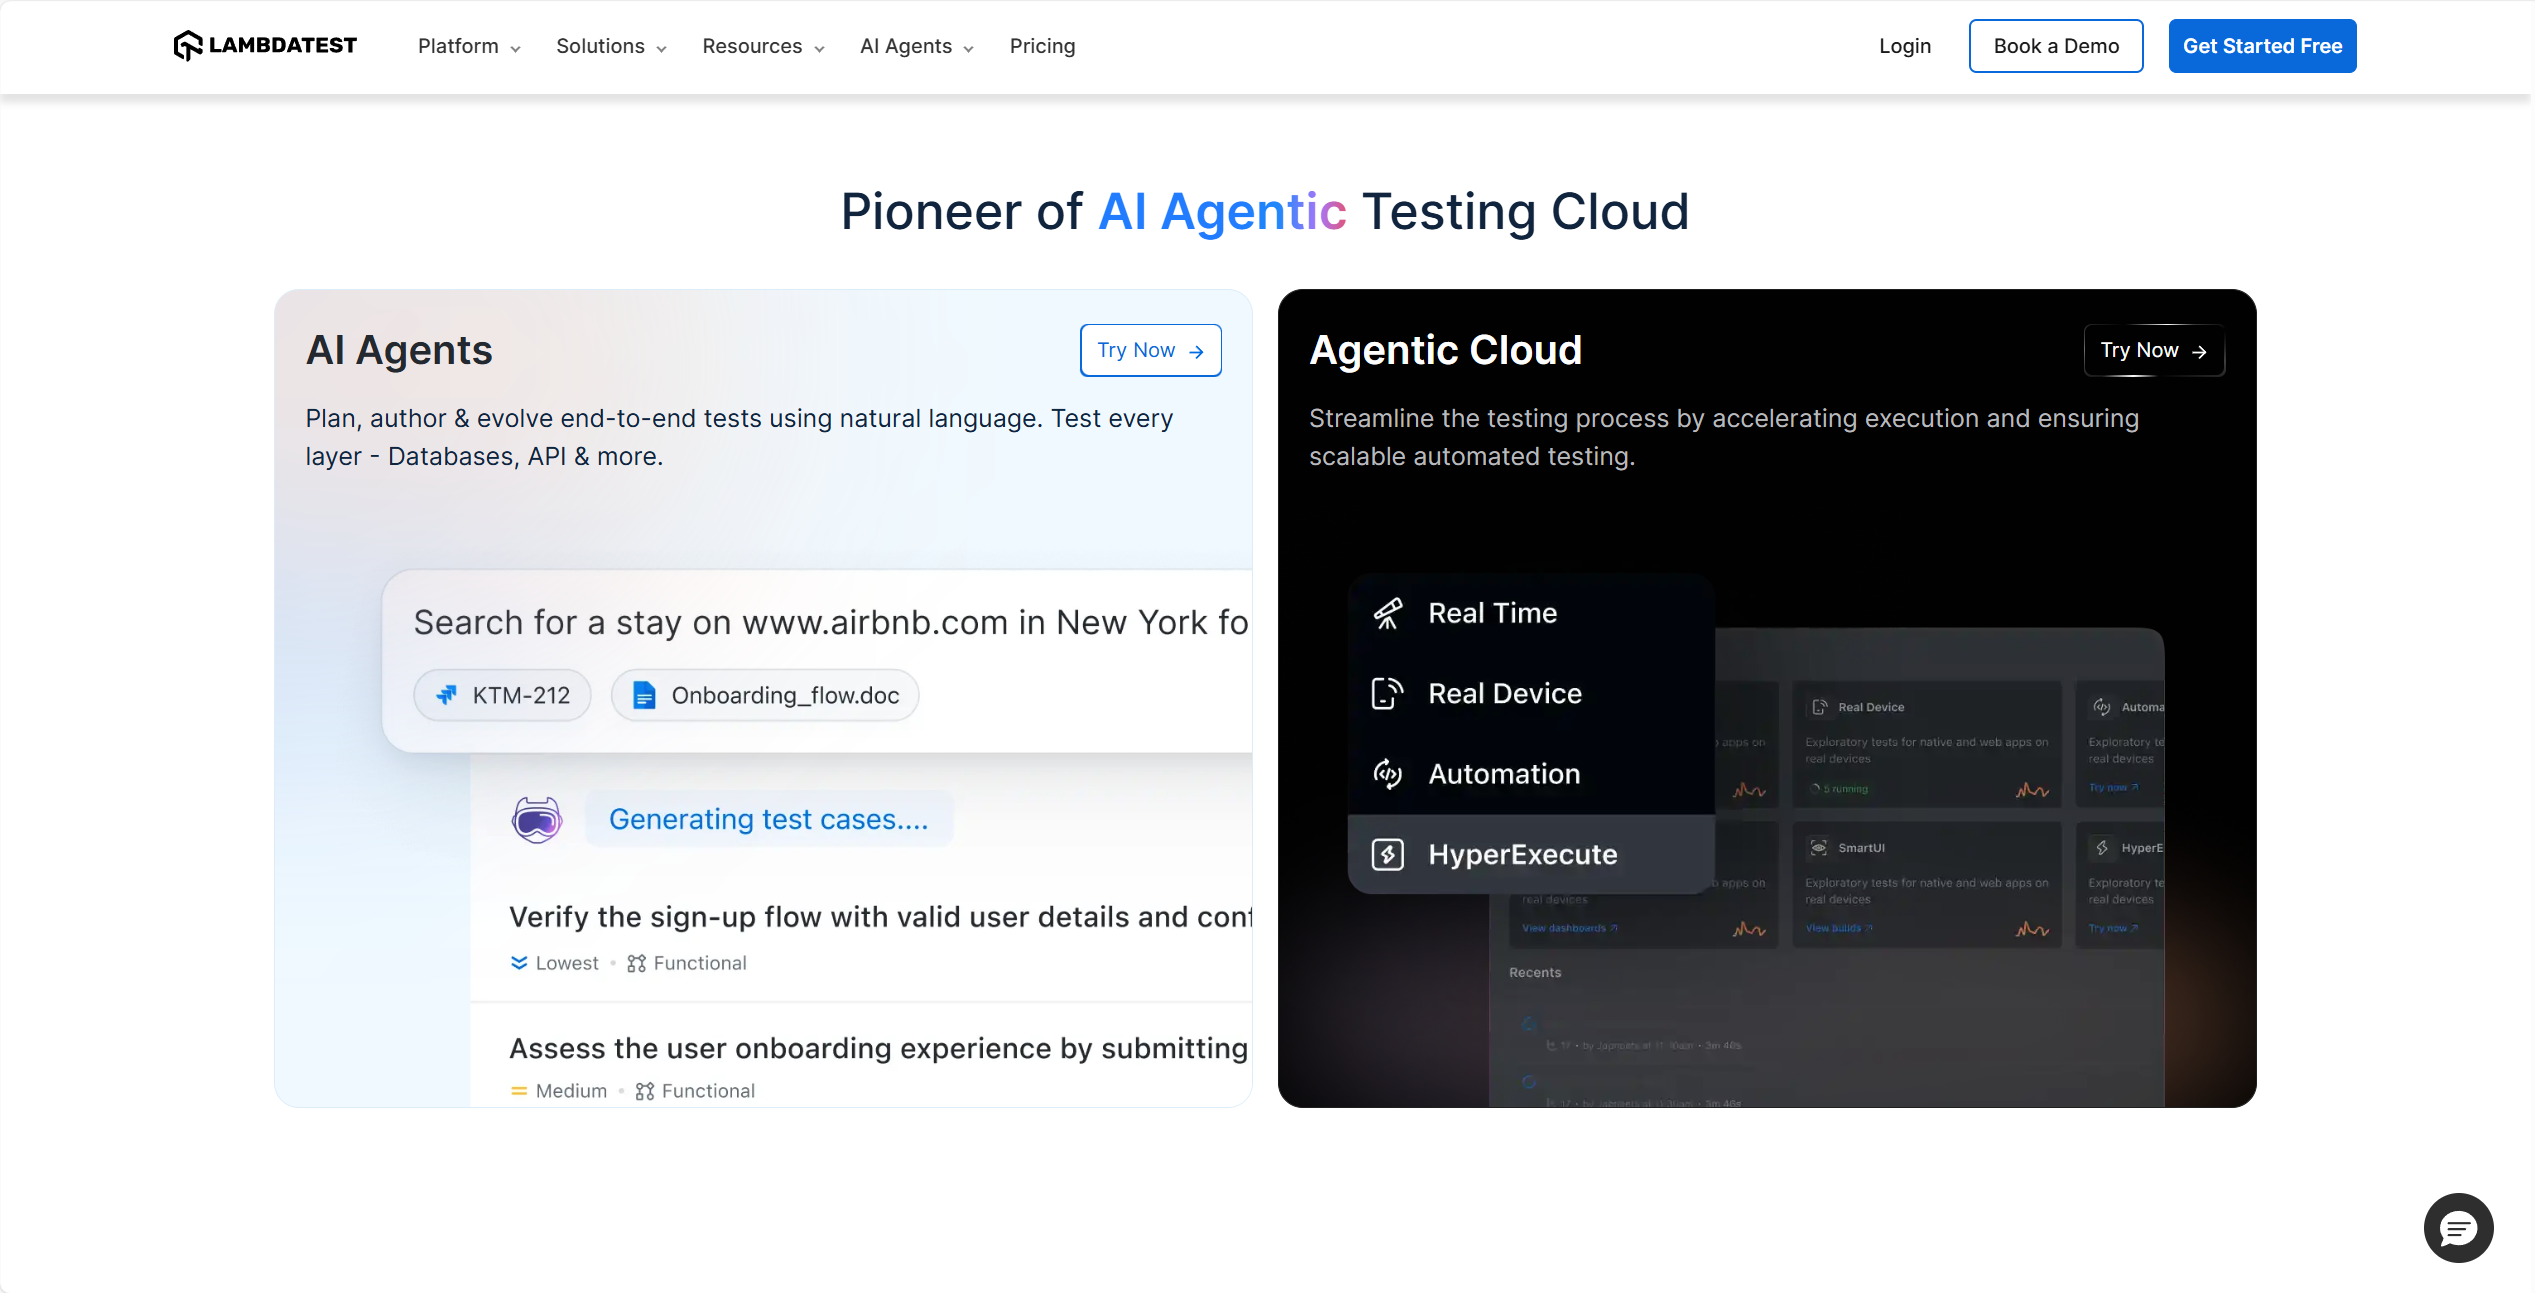Click the Get Started Free button
This screenshot has height=1293, width=2535.
pos(2262,46)
